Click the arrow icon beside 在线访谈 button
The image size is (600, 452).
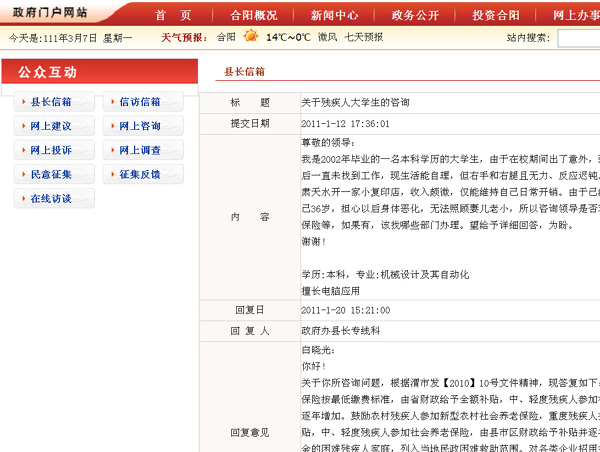[24, 198]
